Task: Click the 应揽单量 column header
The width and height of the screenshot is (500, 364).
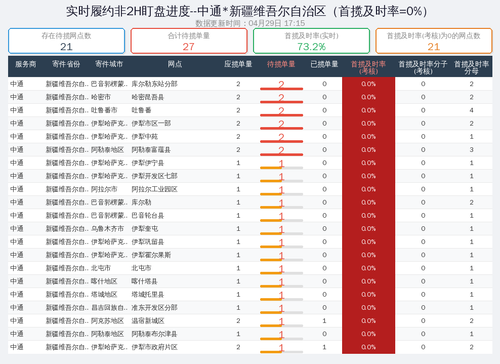Action: 238,64
